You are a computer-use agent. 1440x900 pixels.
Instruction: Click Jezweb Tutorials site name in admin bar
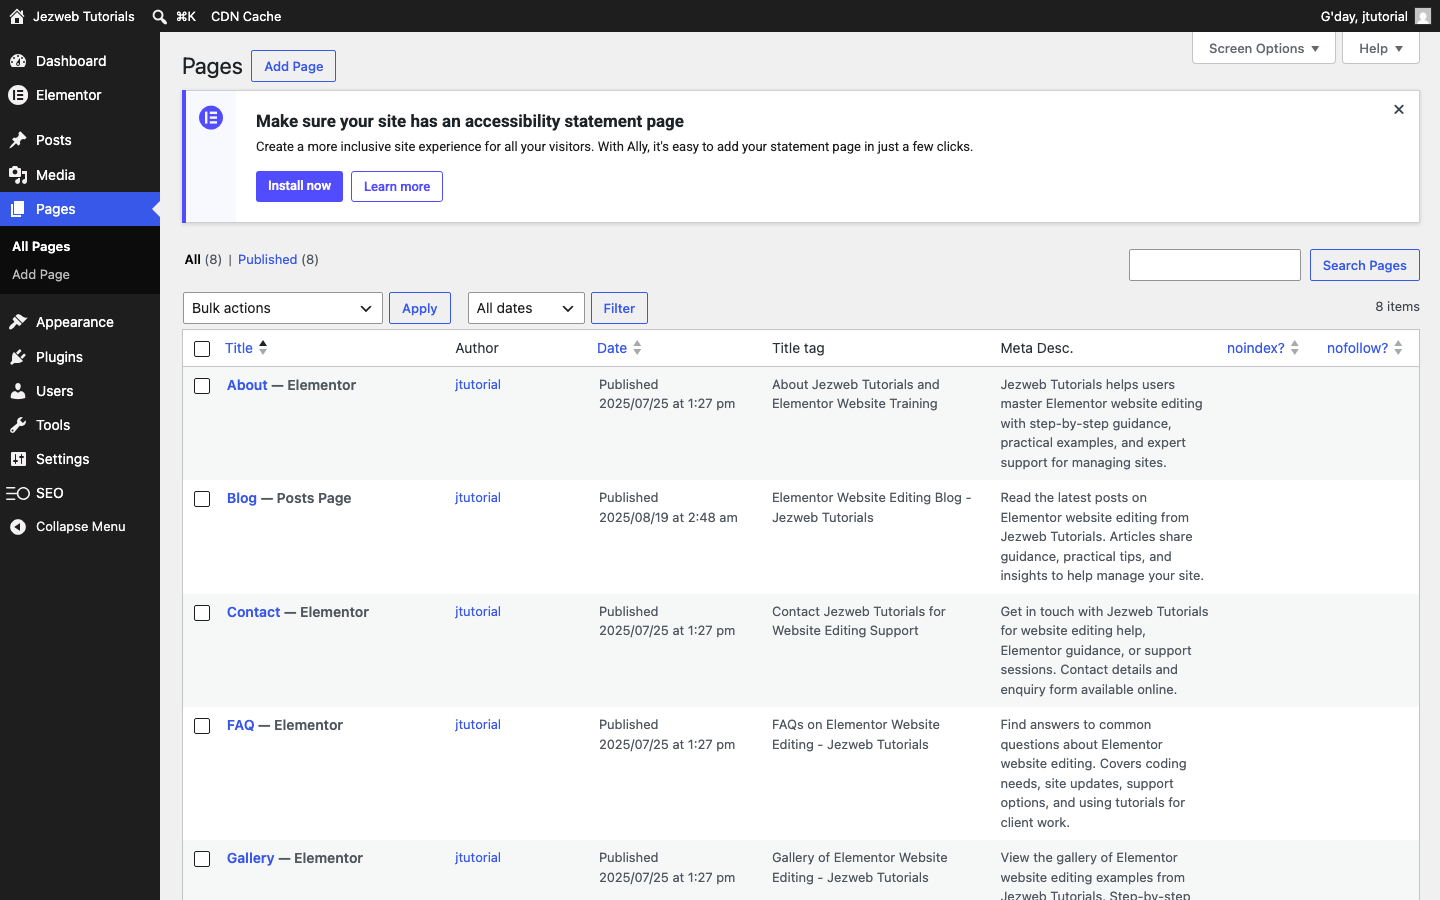coord(84,16)
